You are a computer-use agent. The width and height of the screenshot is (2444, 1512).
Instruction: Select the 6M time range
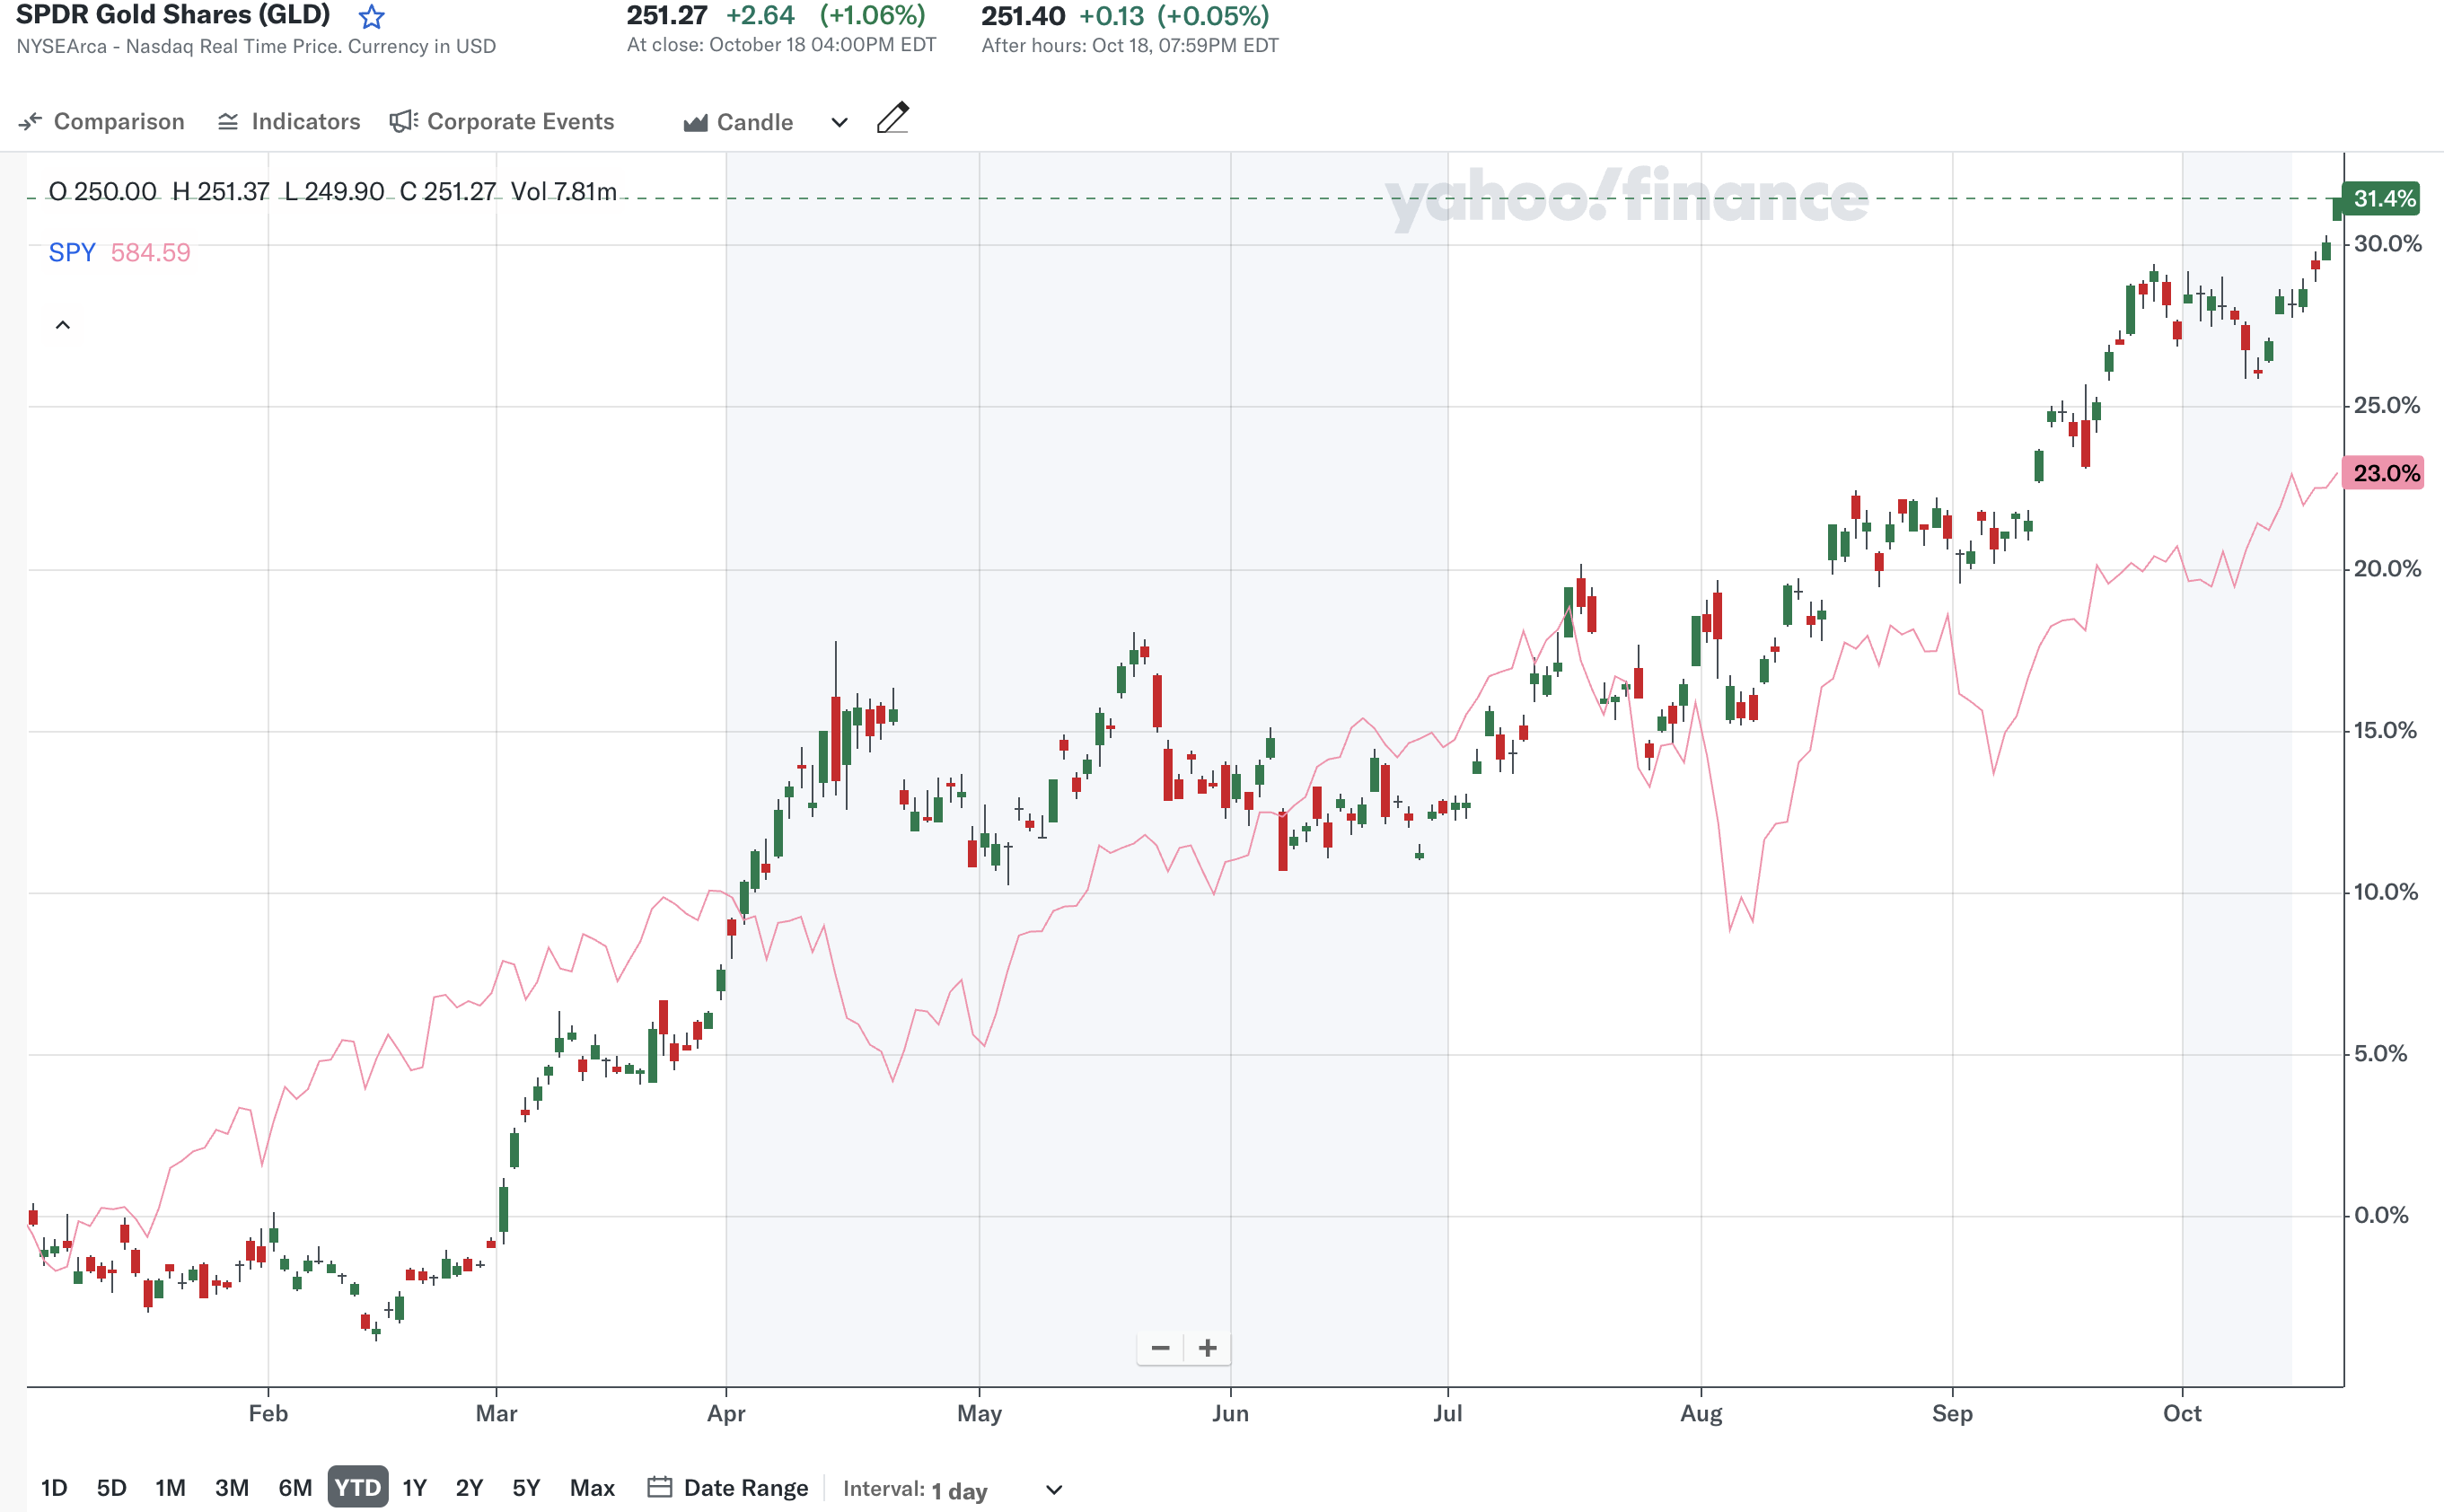click(x=295, y=1488)
